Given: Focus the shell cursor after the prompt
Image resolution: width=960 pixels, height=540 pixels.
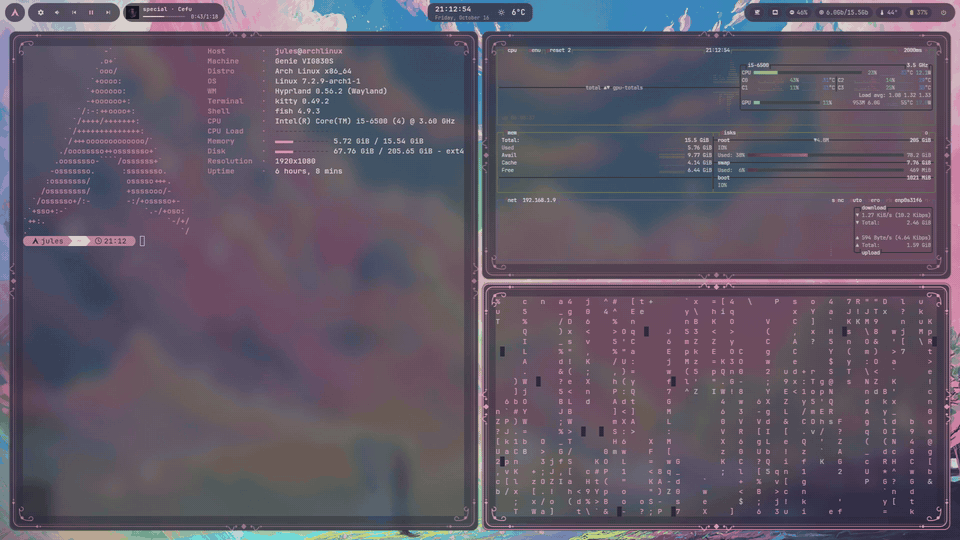Looking at the screenshot, I should point(143,241).
